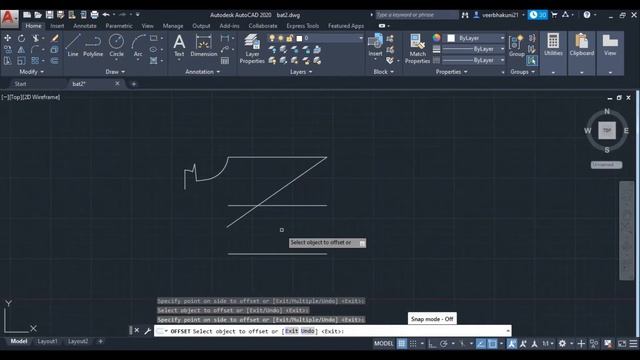Image resolution: width=640 pixels, height=360 pixels.
Task: Click the Rectangle tool icon
Action: click(153, 38)
